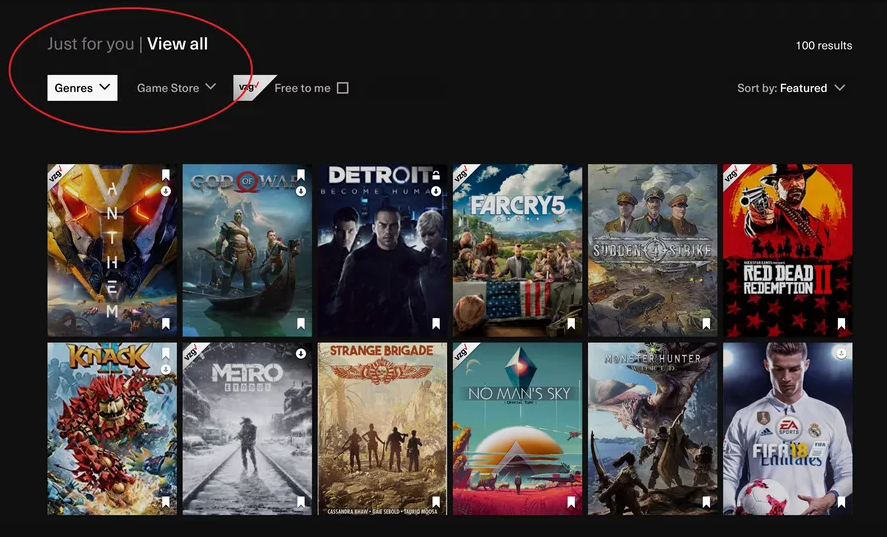Open the Genres dropdown
The height and width of the screenshot is (537, 887).
click(82, 88)
